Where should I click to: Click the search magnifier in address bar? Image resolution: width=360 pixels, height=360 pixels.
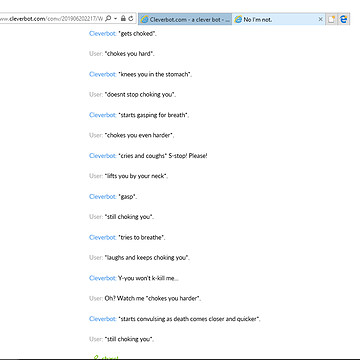tap(108, 19)
